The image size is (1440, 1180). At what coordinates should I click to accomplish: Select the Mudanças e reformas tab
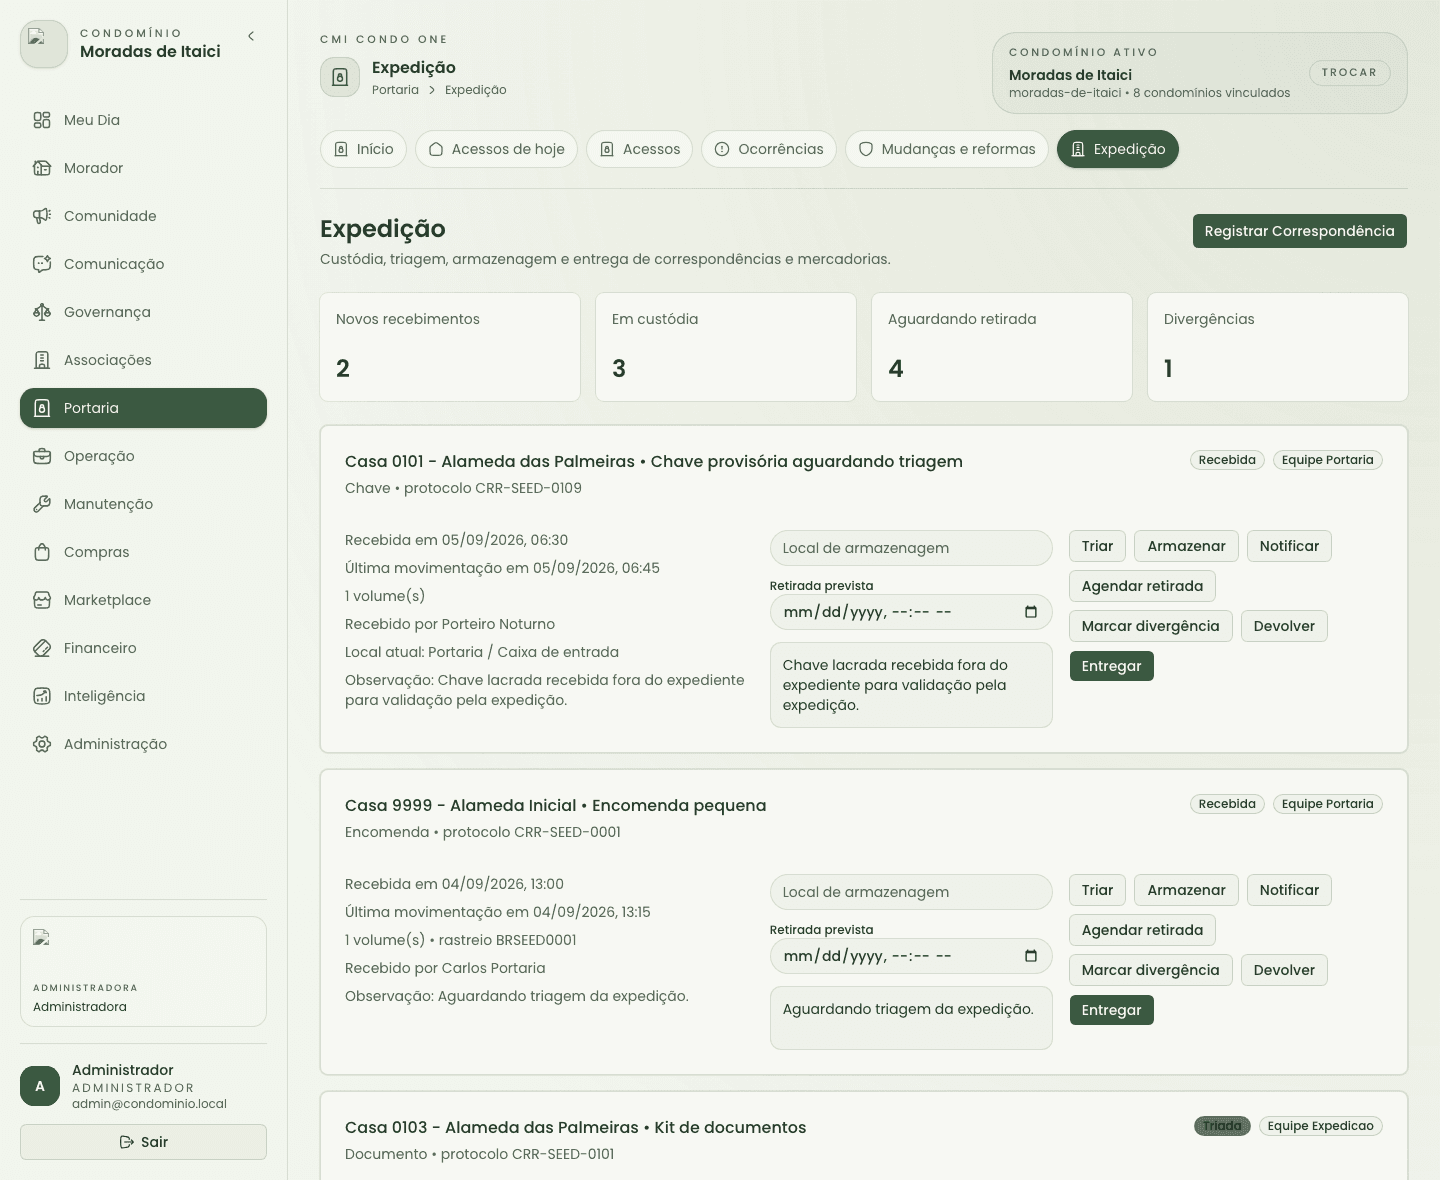coord(947,149)
